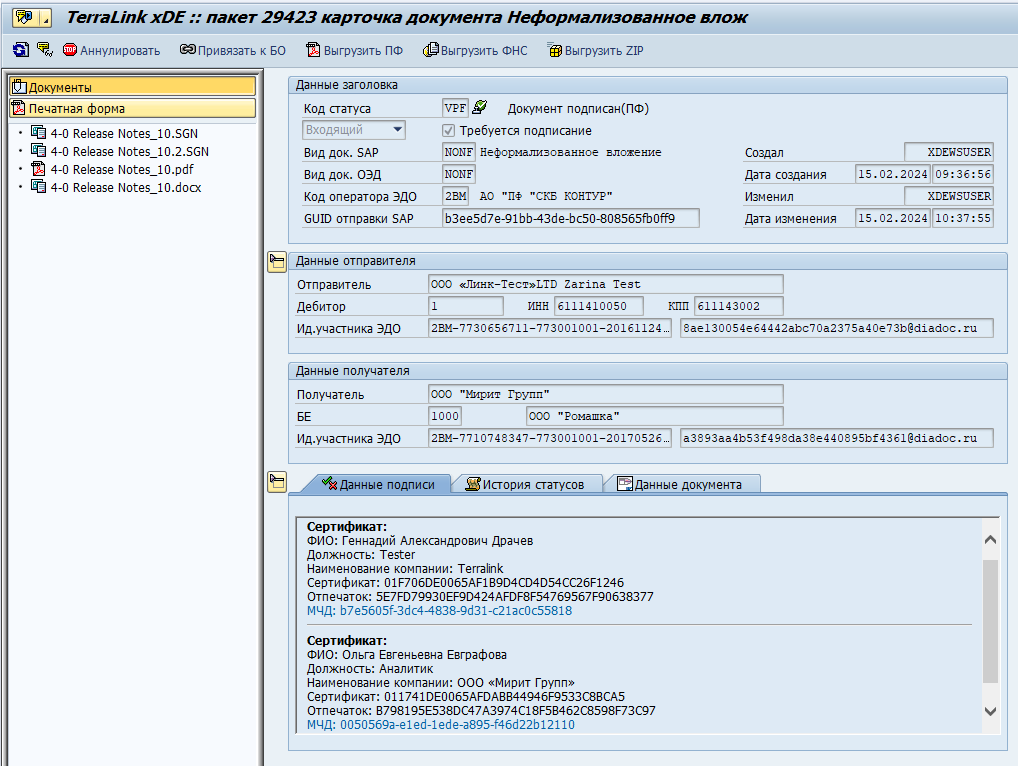The width and height of the screenshot is (1018, 766).
Task: Toggle the Требуется подписание checkbox
Action: coord(450,130)
